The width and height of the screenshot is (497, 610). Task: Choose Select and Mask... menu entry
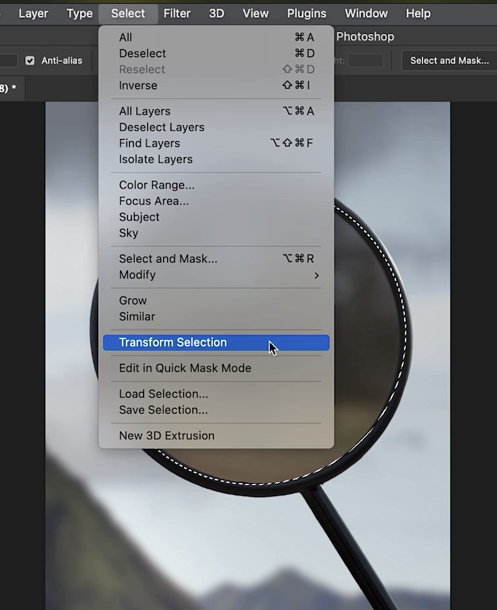point(216,259)
